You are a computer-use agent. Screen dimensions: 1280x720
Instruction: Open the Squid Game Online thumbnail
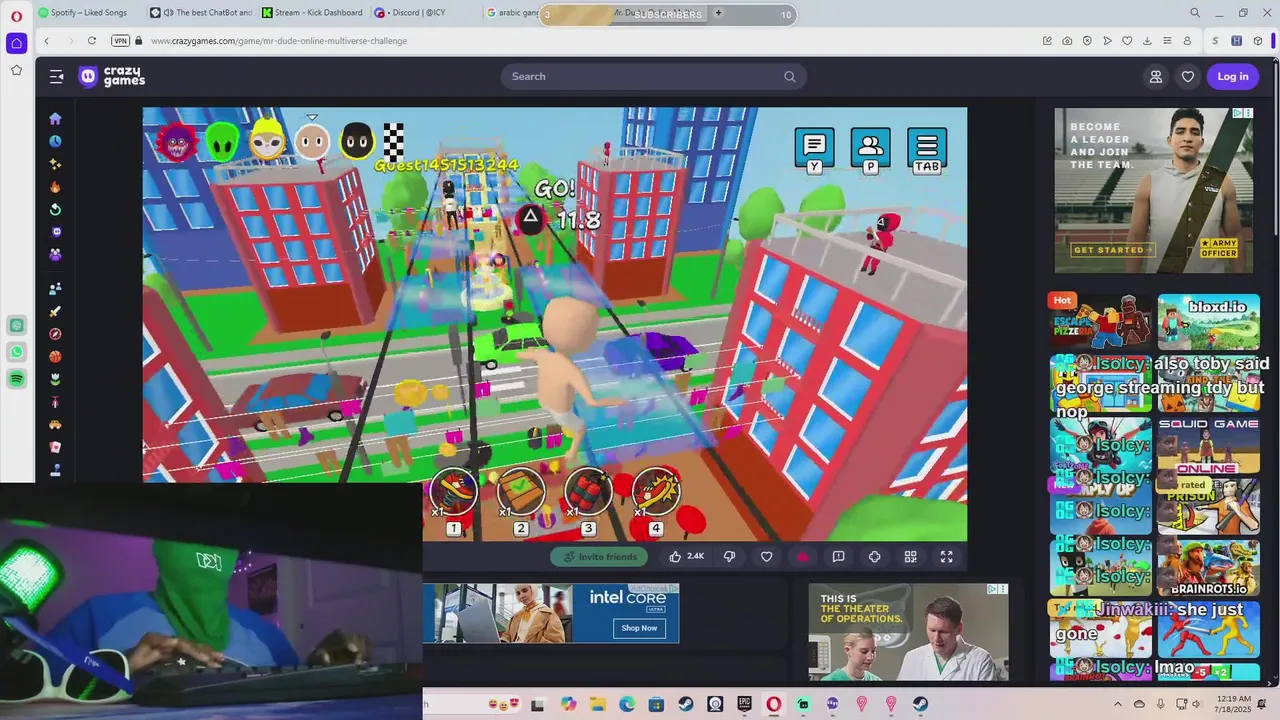[1208, 445]
